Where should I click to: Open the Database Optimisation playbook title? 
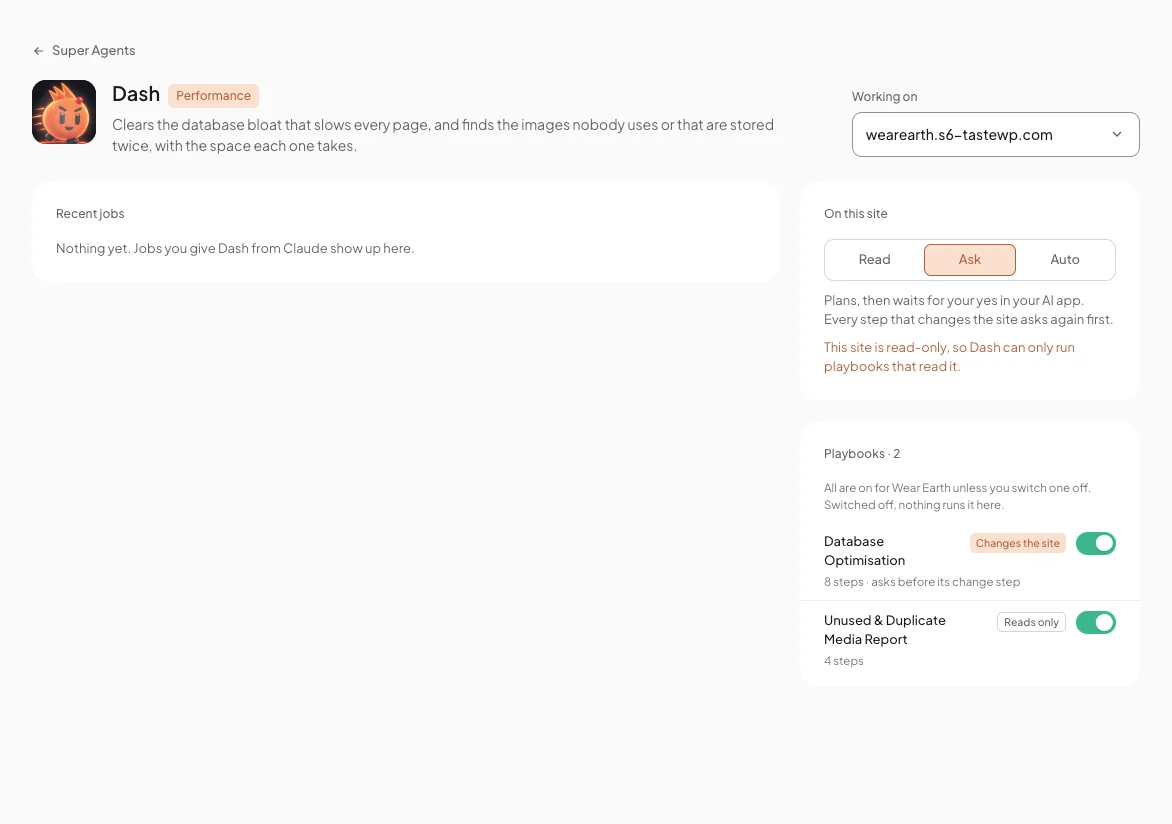click(865, 551)
